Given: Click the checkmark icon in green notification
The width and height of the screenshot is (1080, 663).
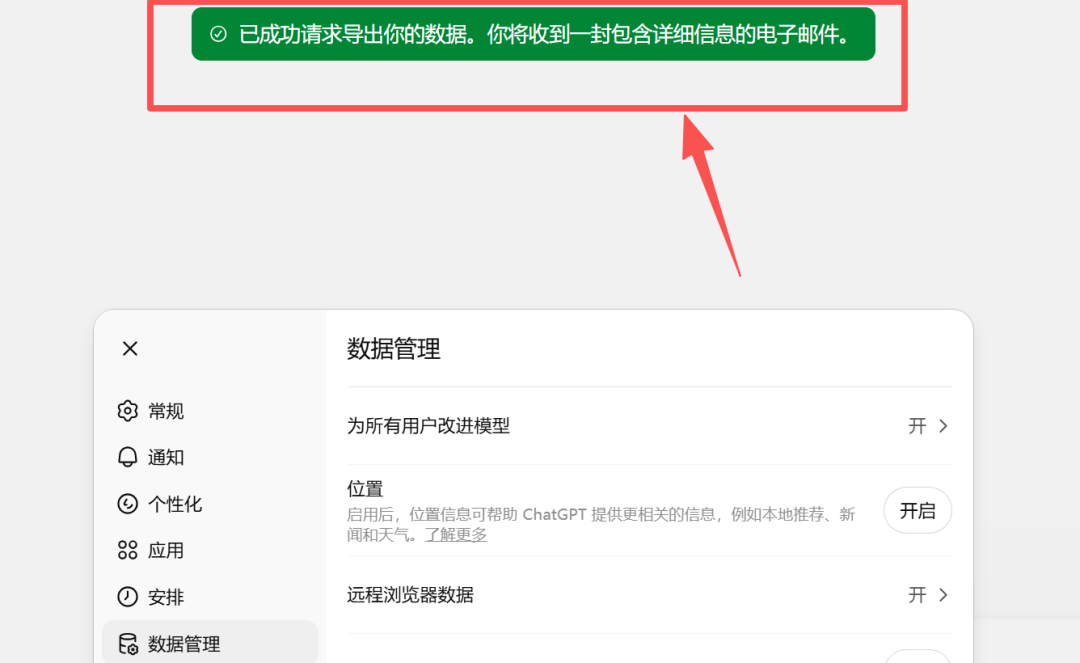Looking at the screenshot, I should click(x=218, y=34).
